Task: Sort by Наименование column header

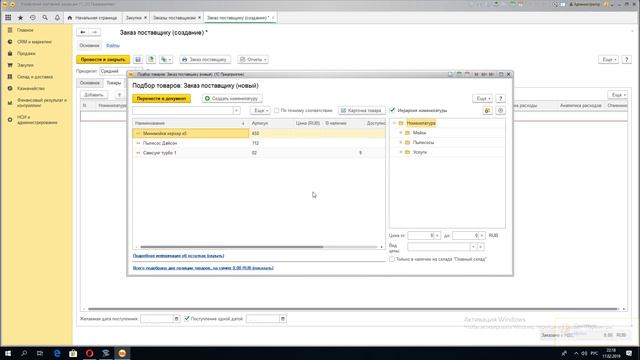Action: point(191,123)
